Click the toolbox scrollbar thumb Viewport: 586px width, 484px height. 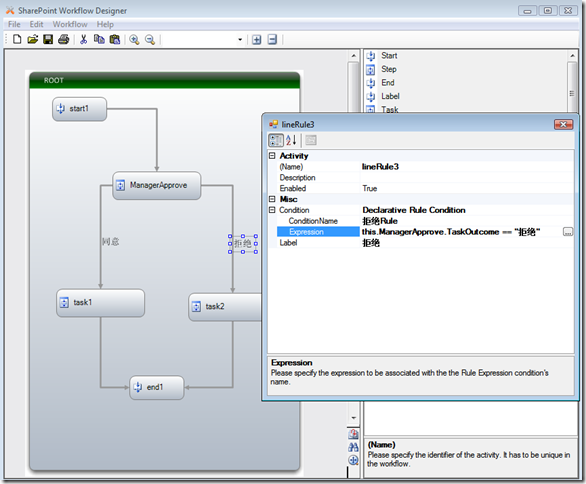tap(571, 86)
